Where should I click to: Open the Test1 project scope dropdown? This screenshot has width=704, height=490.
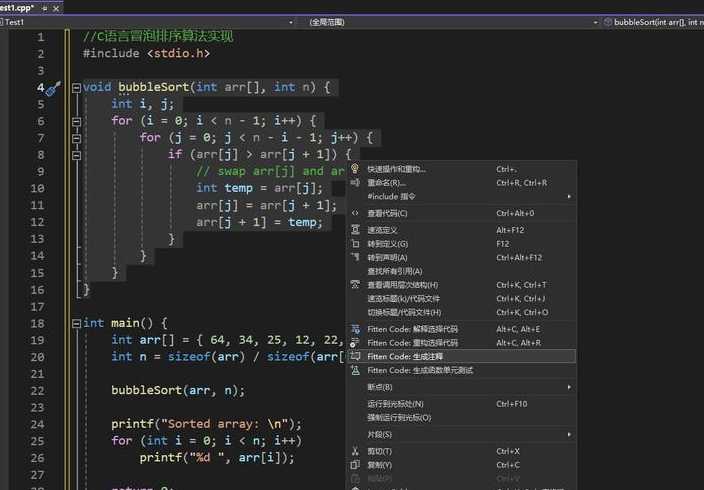click(x=291, y=22)
